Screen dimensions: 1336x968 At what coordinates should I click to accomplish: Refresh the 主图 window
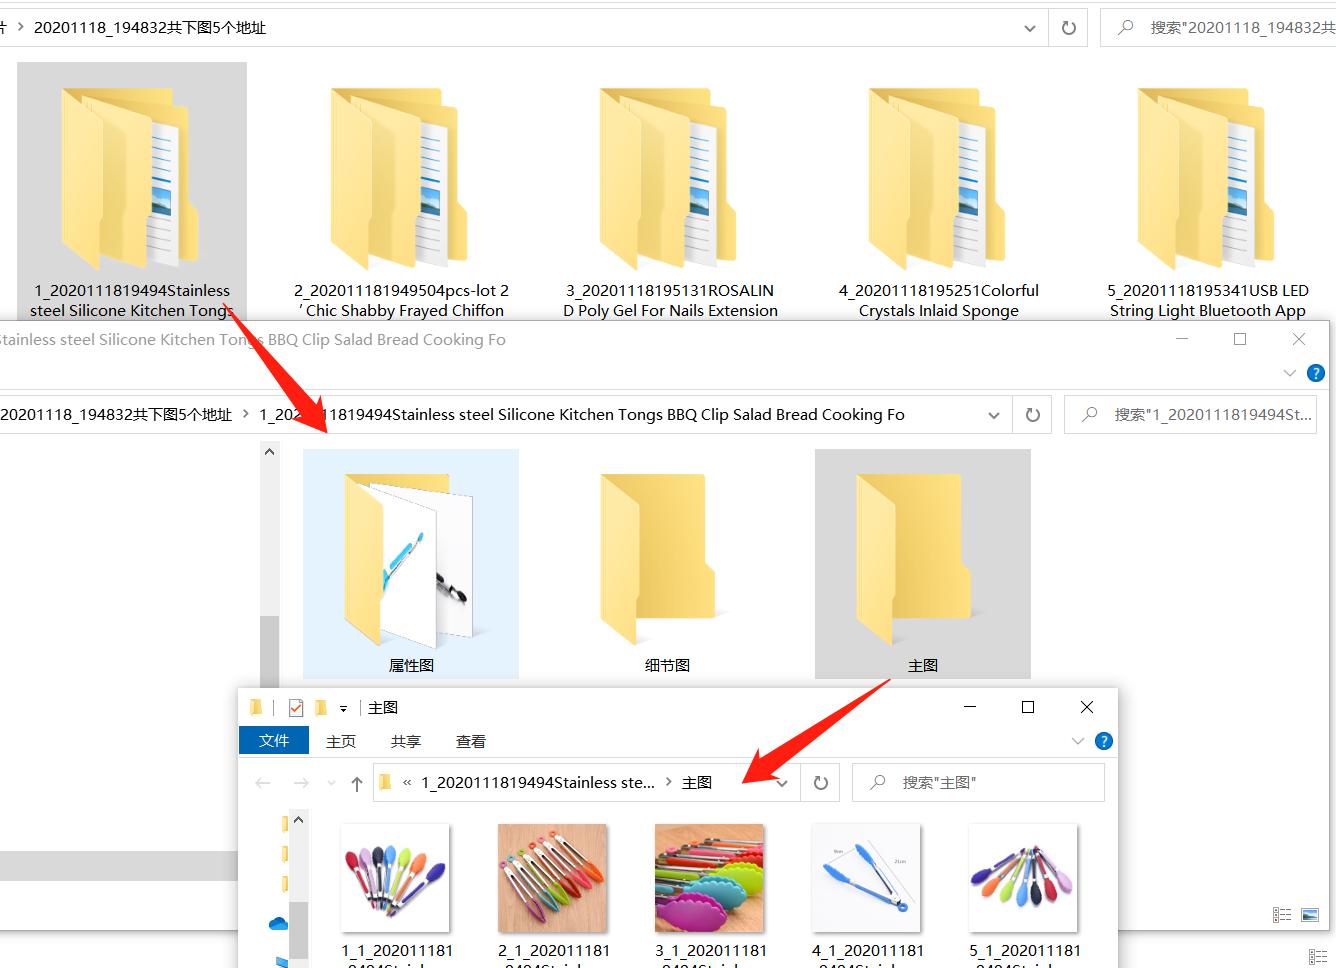tap(820, 783)
